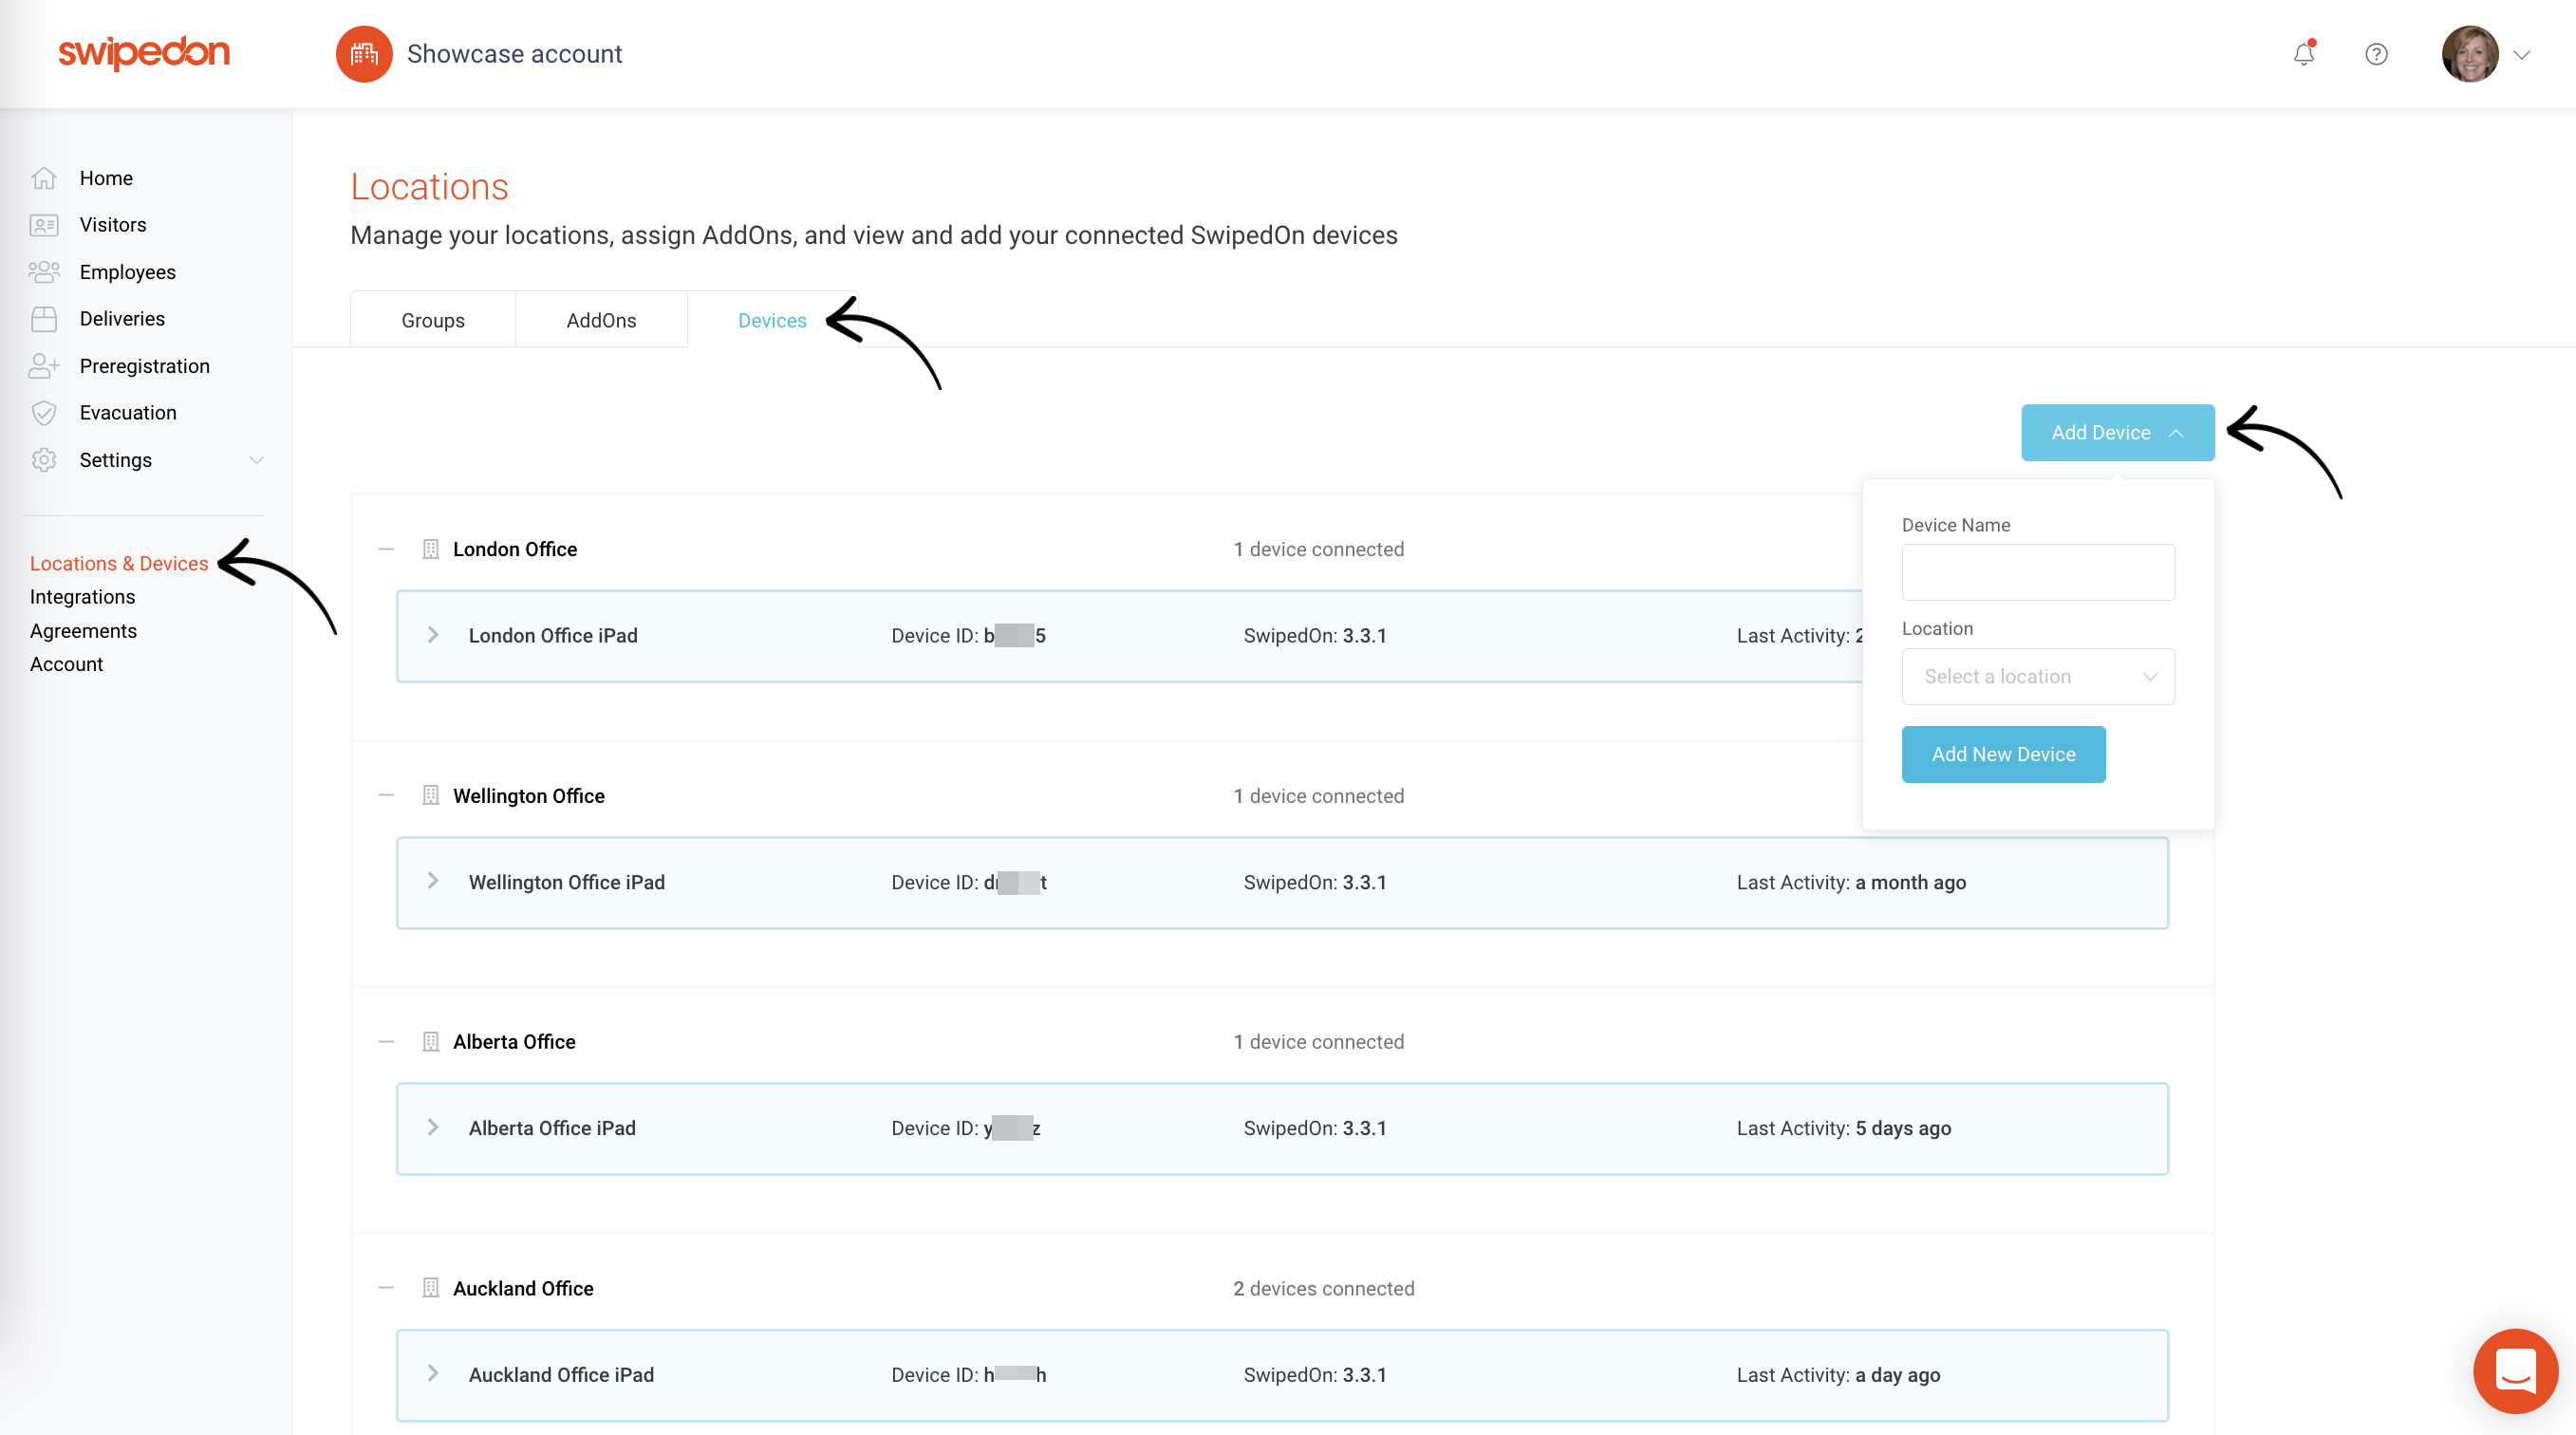Click the Showcase account building icon
The image size is (2576, 1435).
[x=364, y=53]
